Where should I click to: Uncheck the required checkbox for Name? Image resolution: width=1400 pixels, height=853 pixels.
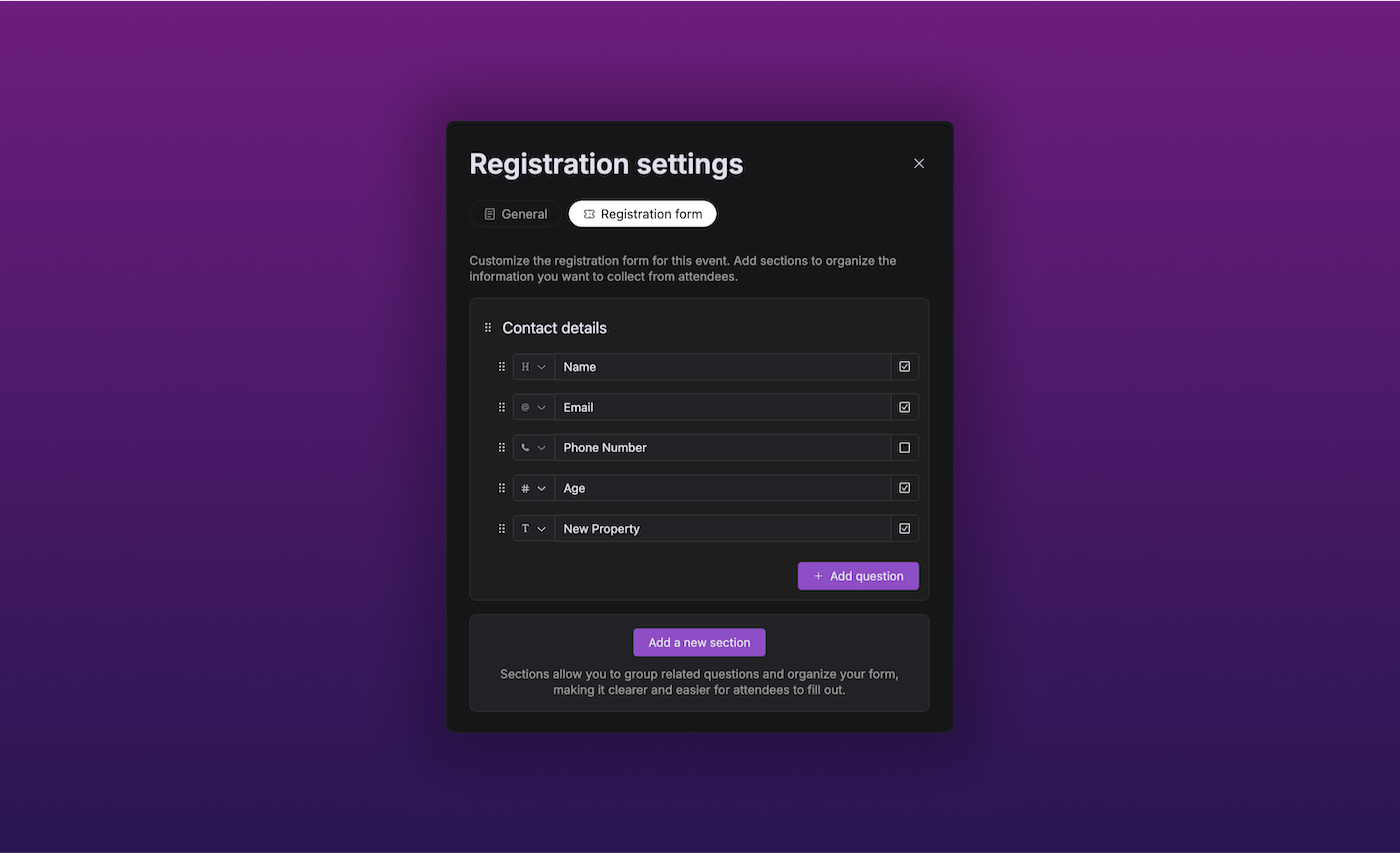pos(904,367)
